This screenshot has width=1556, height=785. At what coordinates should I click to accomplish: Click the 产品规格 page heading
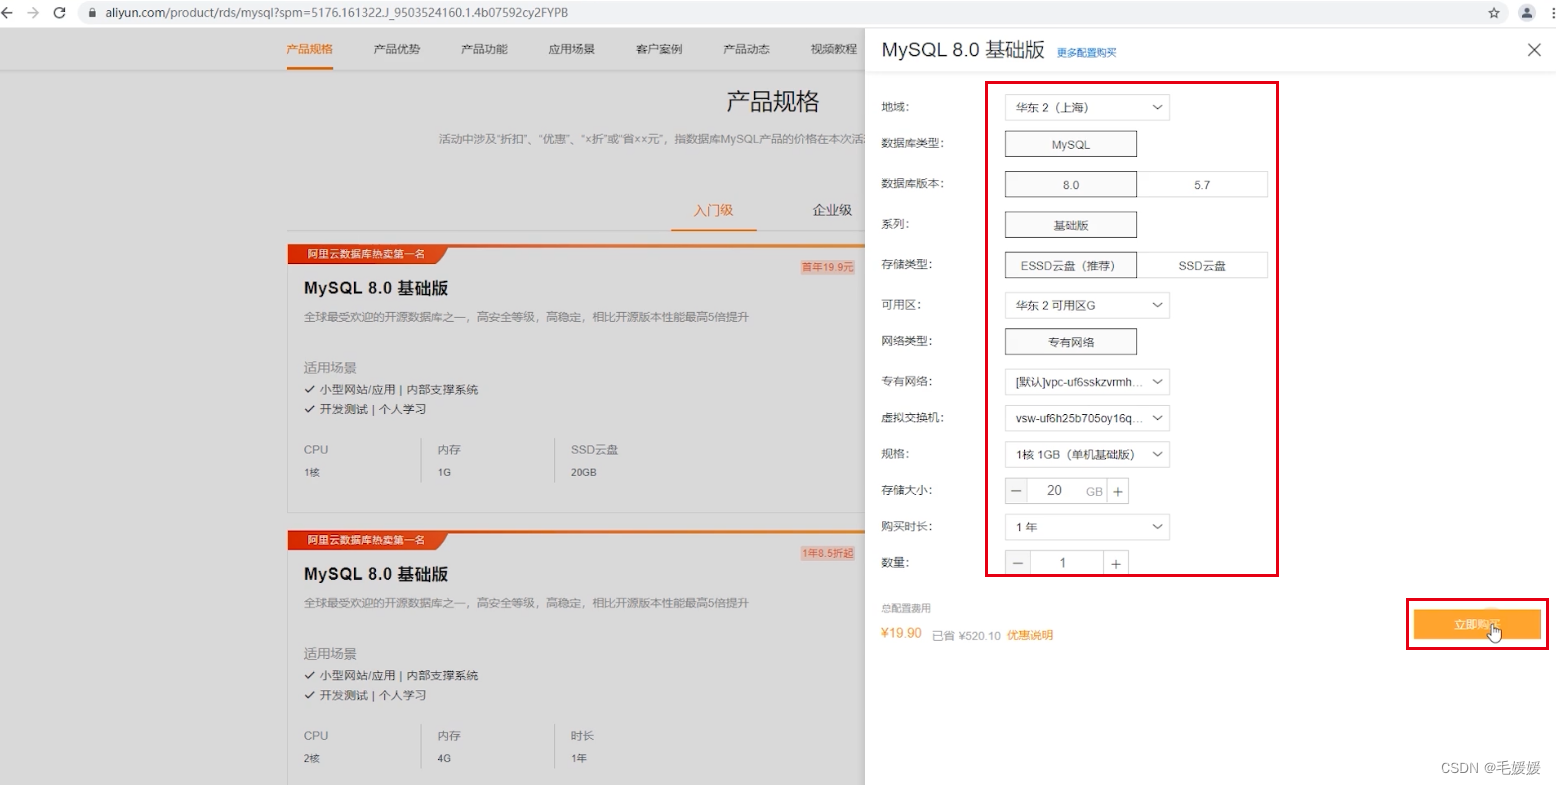click(773, 101)
